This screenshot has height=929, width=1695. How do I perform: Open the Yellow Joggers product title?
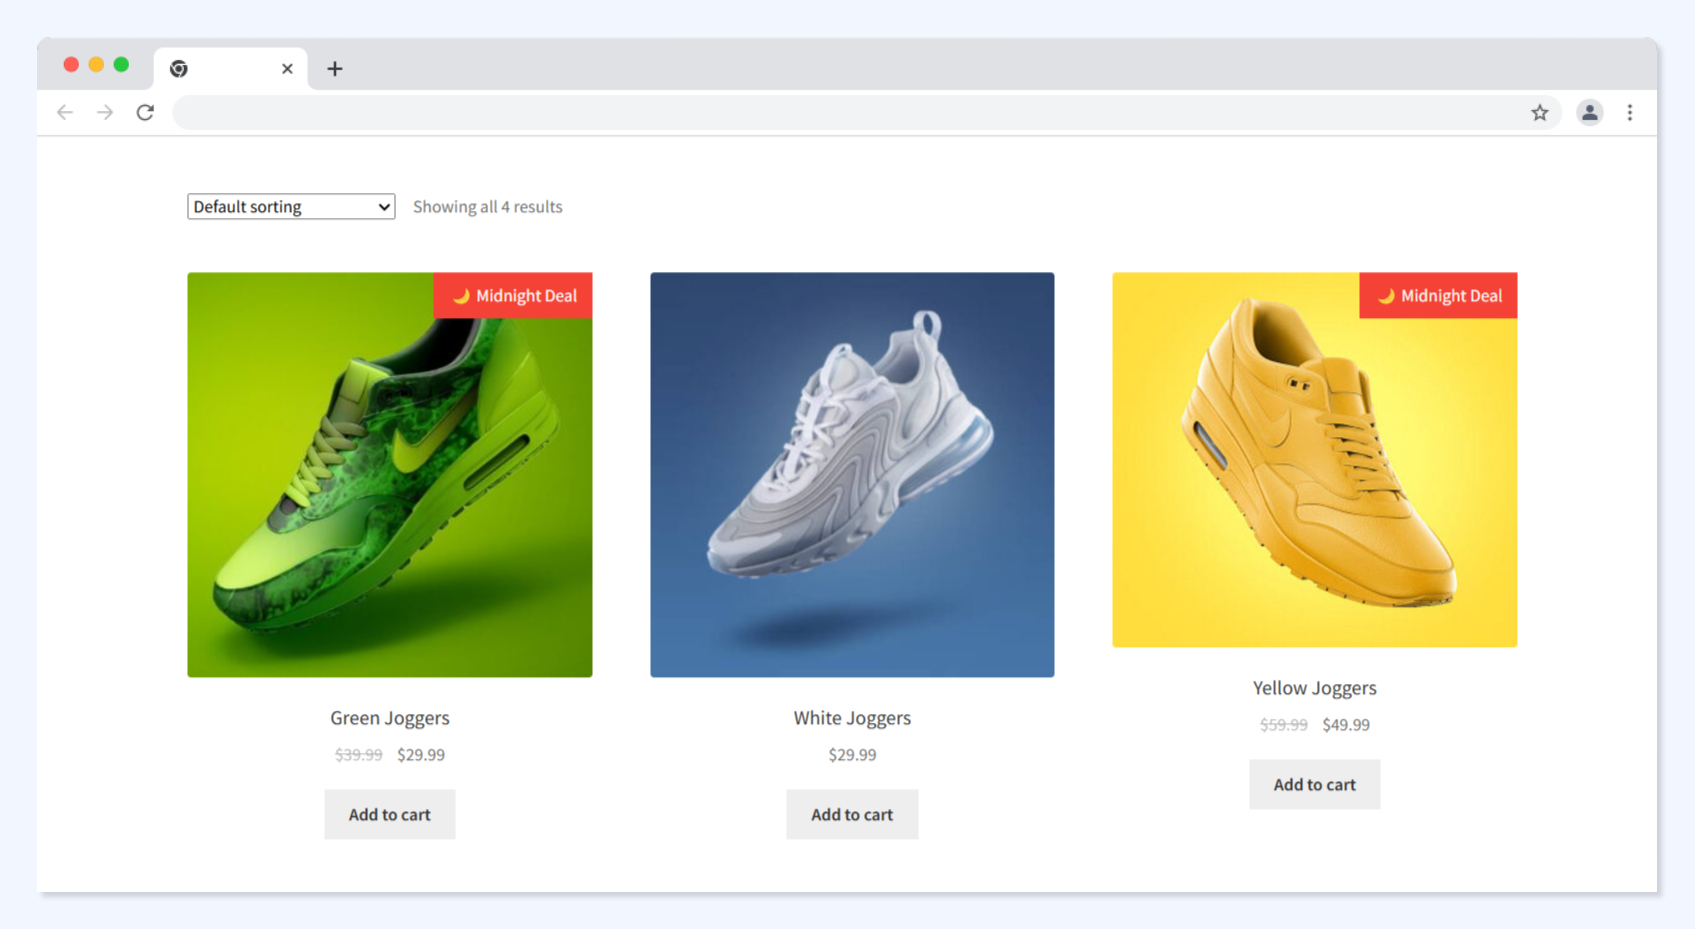1314,688
